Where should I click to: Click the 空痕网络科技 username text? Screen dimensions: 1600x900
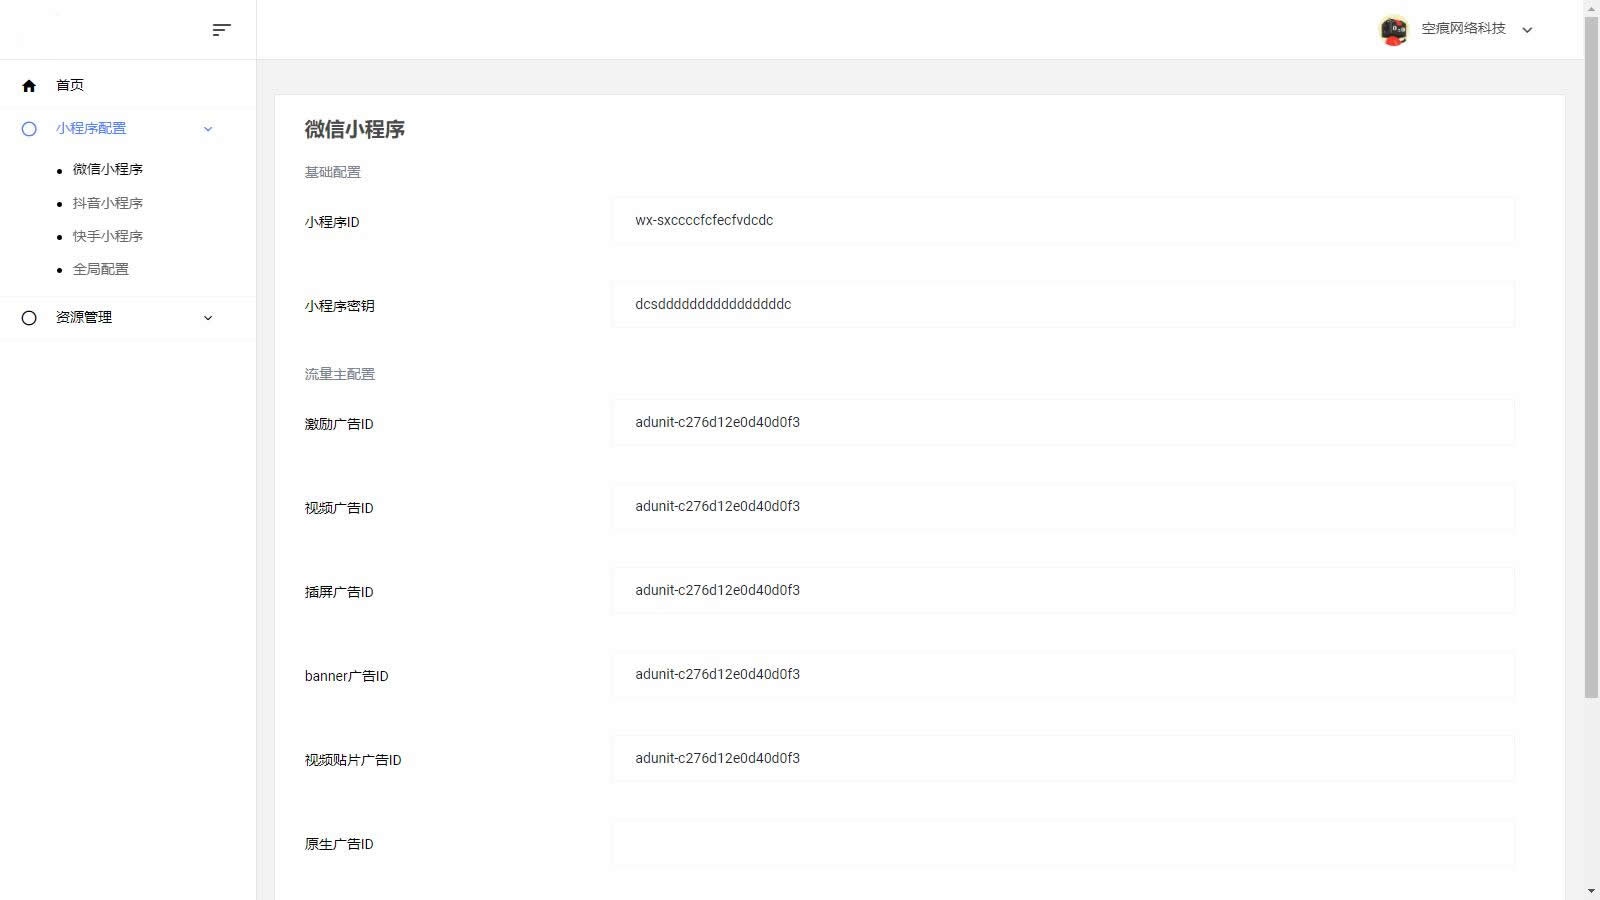pos(1463,29)
